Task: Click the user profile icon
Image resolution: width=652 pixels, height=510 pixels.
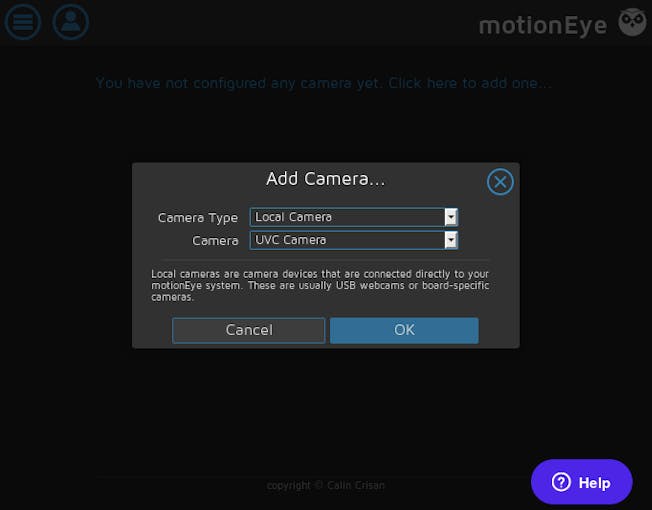Action: pos(71,22)
